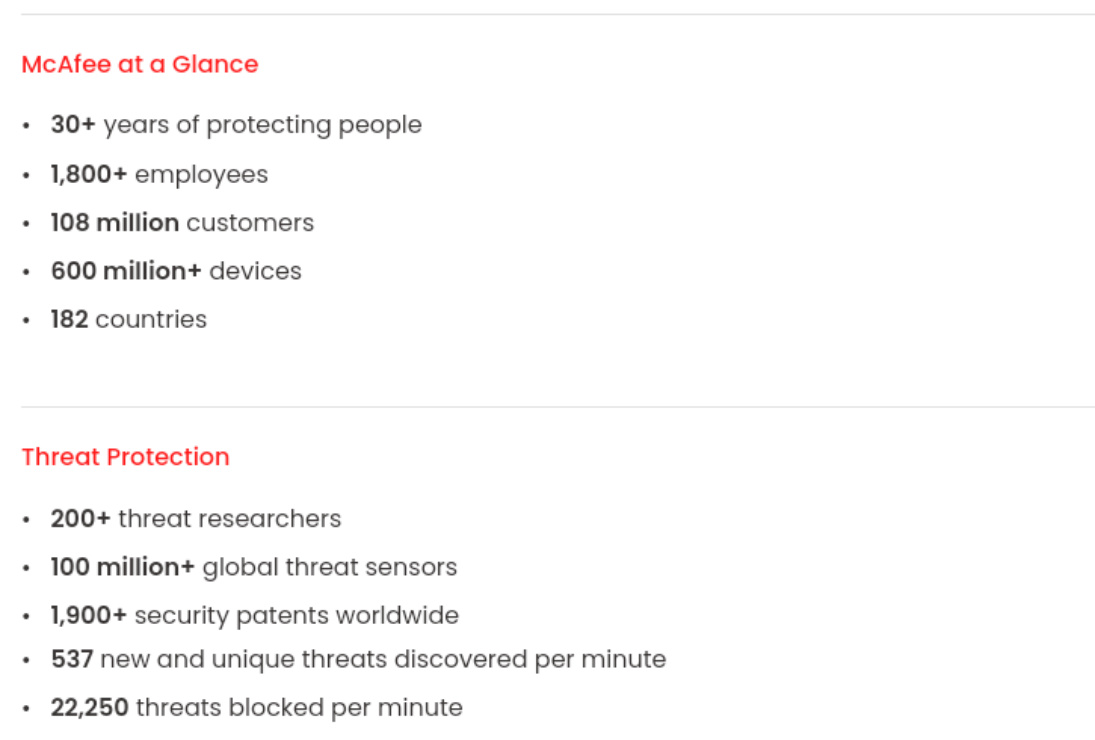Image resolution: width=1095 pixels, height=740 pixels.
Task: Click the global threat sensors text
Action: click(330, 567)
